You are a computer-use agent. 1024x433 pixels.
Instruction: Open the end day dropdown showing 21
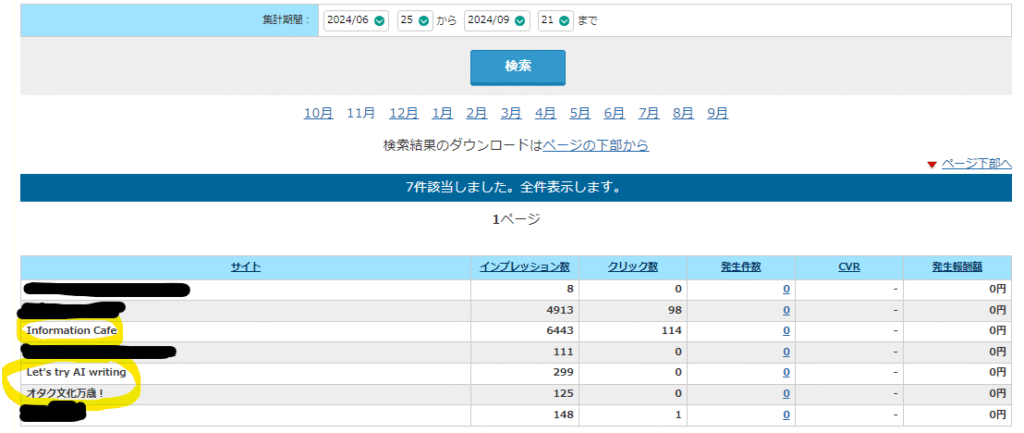(555, 20)
